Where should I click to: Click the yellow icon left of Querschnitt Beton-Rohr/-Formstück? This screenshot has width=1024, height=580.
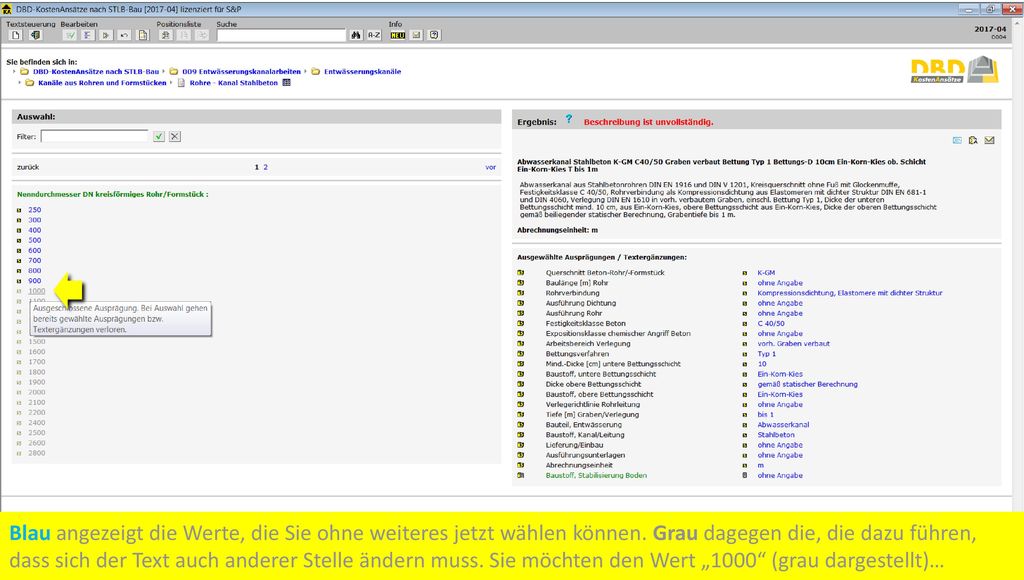(520, 273)
